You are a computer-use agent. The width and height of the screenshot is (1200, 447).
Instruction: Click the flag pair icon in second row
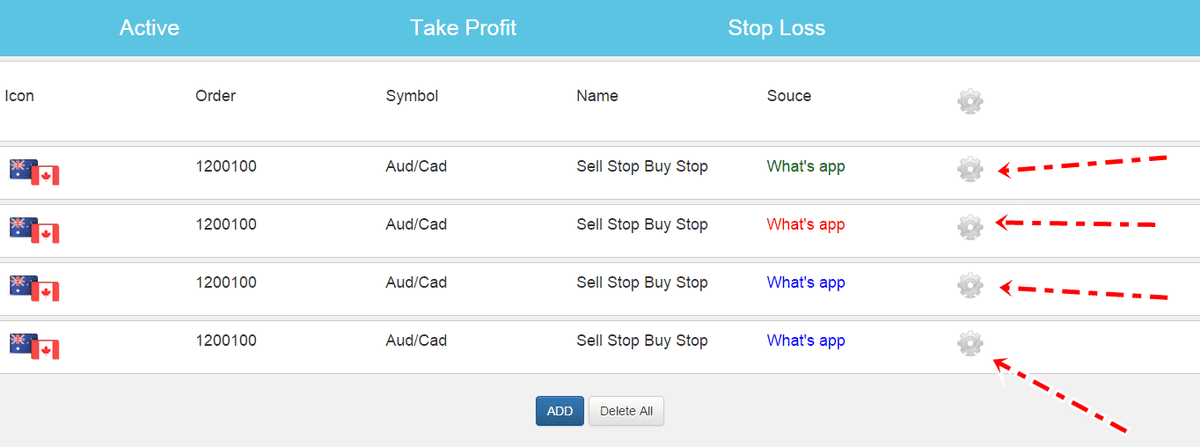pos(35,230)
